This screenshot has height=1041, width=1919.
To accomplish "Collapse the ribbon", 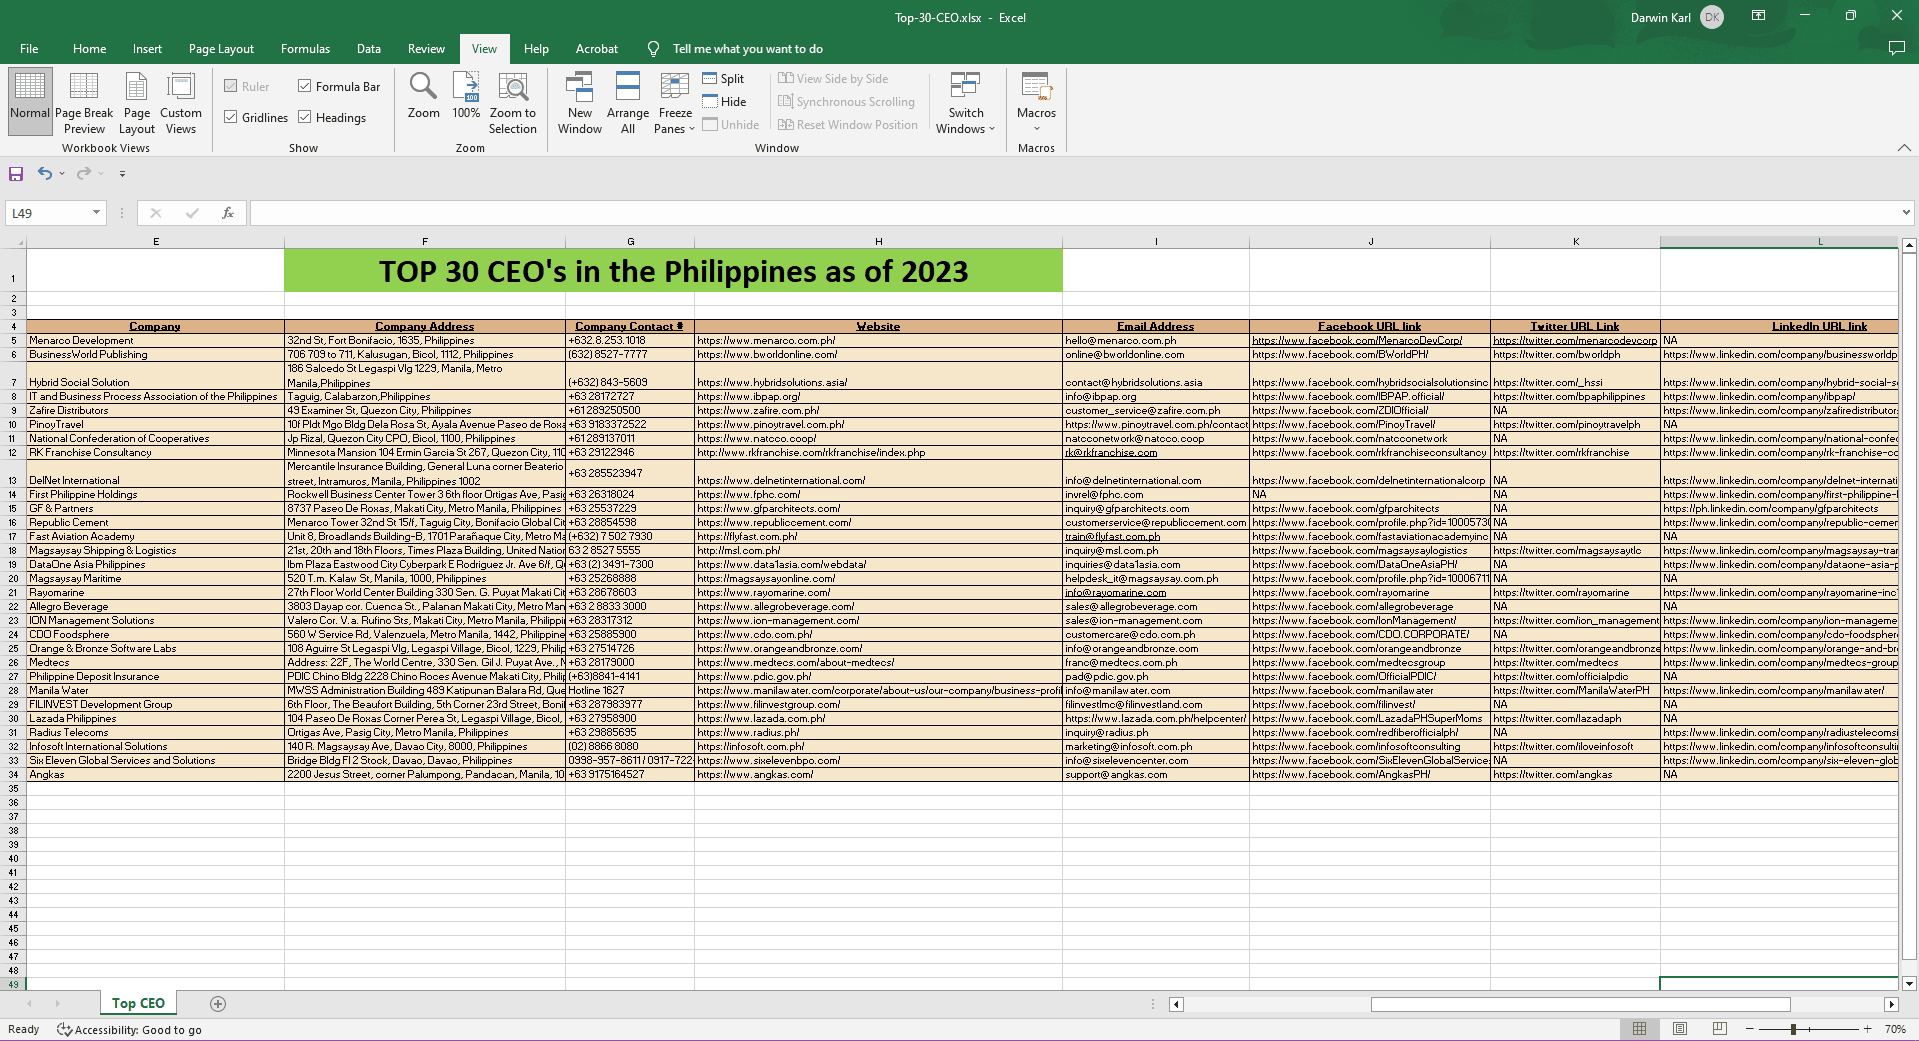I will [x=1904, y=148].
